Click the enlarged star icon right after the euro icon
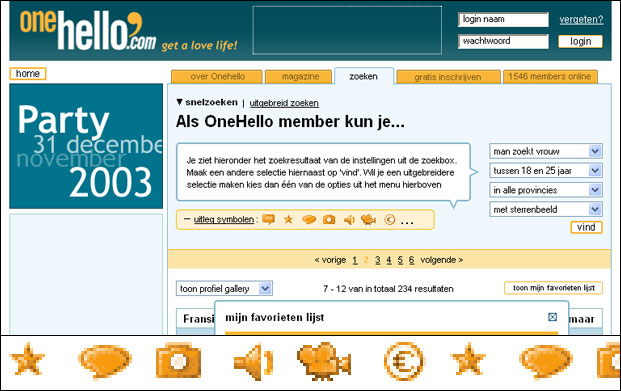 (x=468, y=360)
